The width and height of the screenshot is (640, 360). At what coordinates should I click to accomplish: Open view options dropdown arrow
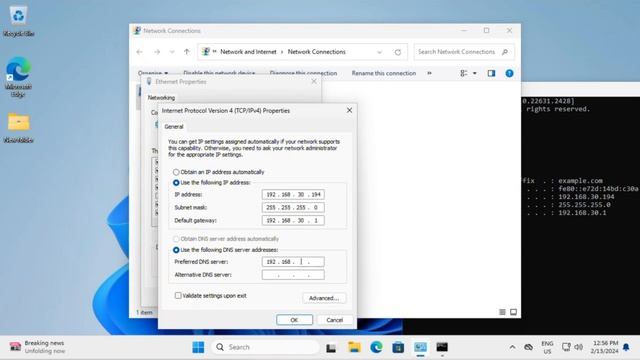[x=475, y=73]
